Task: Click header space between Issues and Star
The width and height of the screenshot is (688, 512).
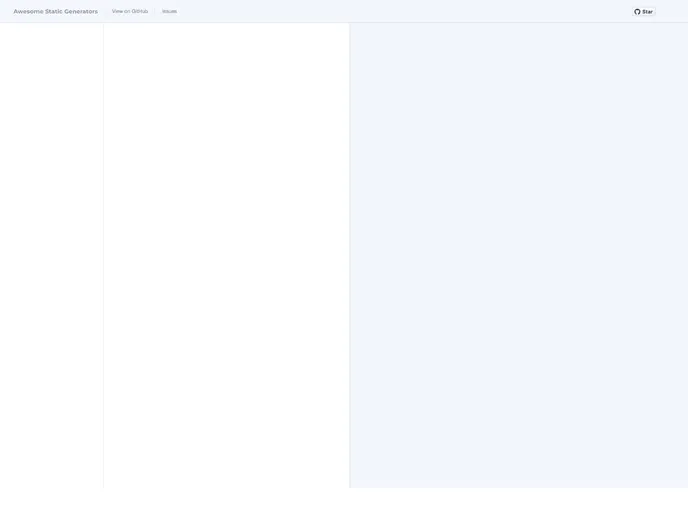Action: tap(400, 12)
